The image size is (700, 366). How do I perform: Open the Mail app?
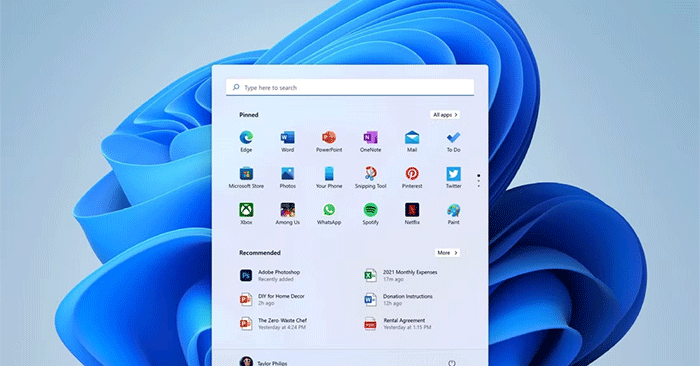pos(412,141)
